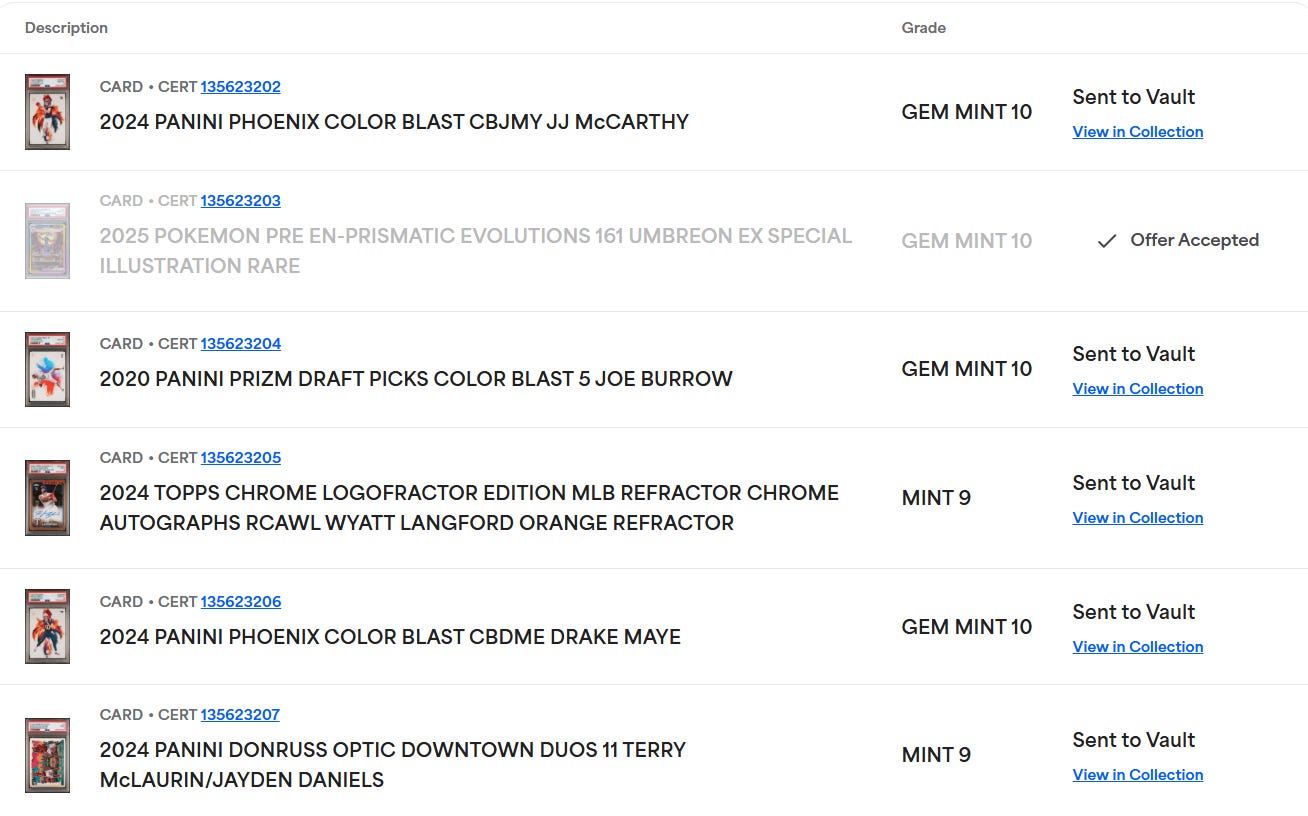
Task: Click the Offer Accepted checkmark icon
Action: coord(1106,241)
